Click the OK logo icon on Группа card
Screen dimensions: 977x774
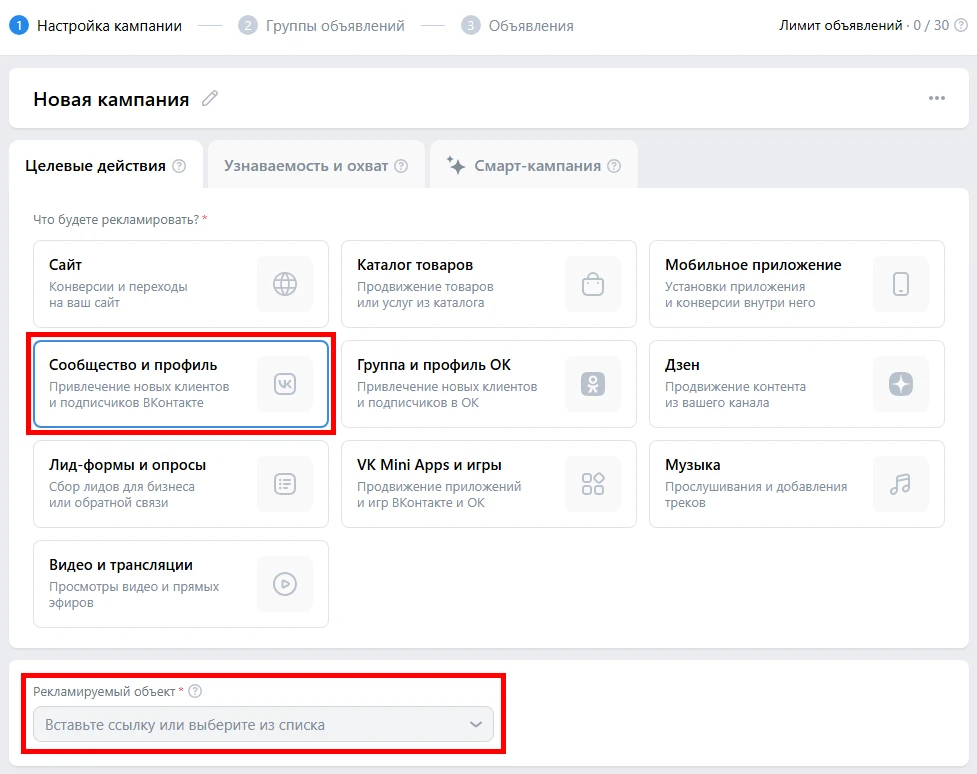pyautogui.click(x=593, y=384)
